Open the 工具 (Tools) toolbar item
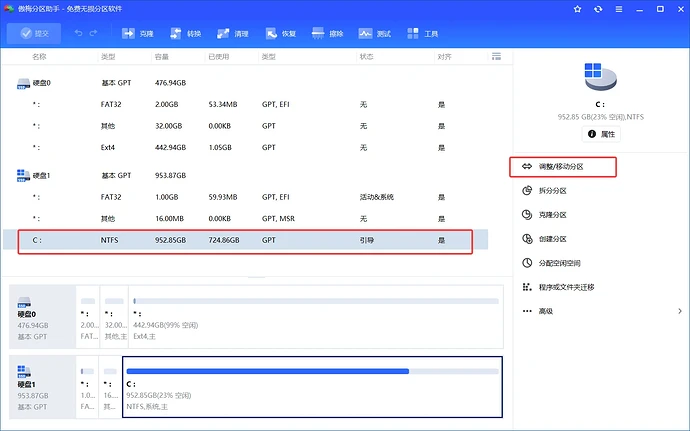690x431 pixels. (424, 33)
